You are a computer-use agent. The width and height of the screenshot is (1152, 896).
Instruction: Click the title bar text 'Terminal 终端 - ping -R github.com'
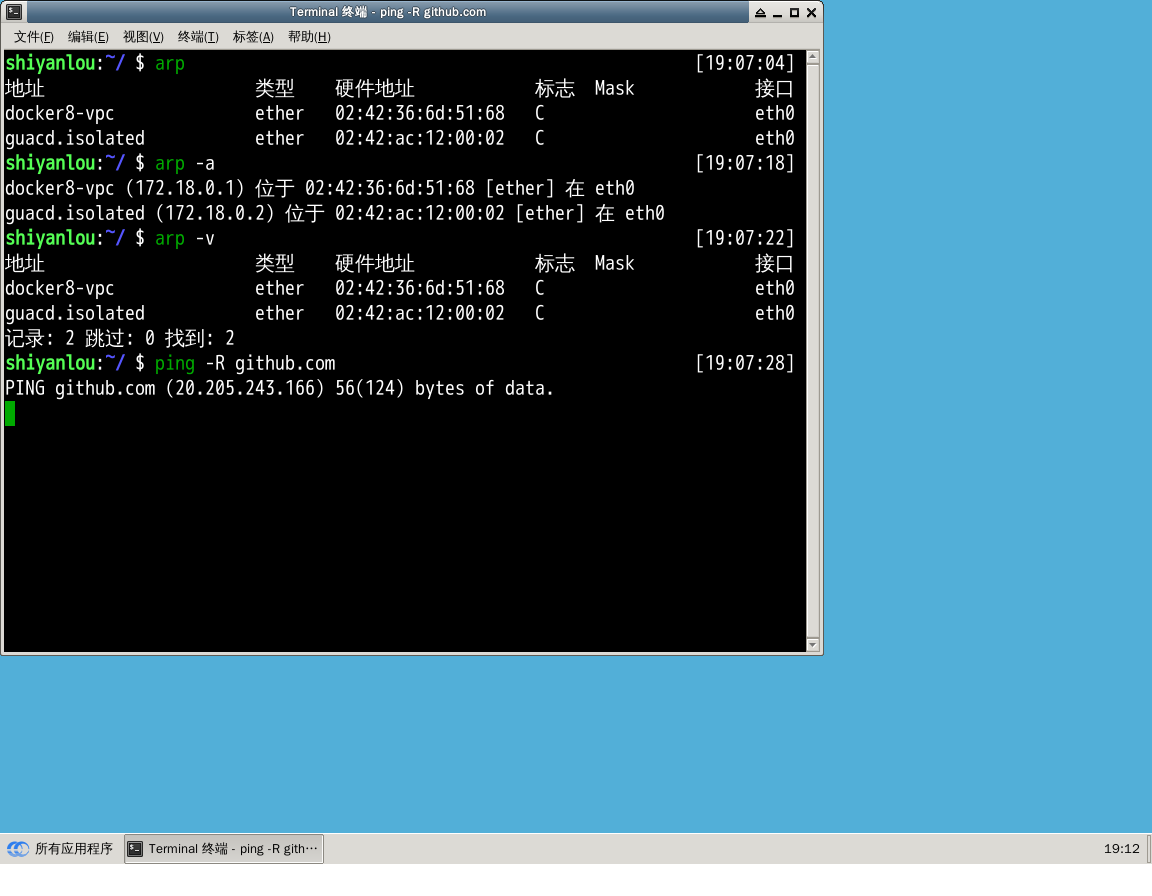[388, 12]
